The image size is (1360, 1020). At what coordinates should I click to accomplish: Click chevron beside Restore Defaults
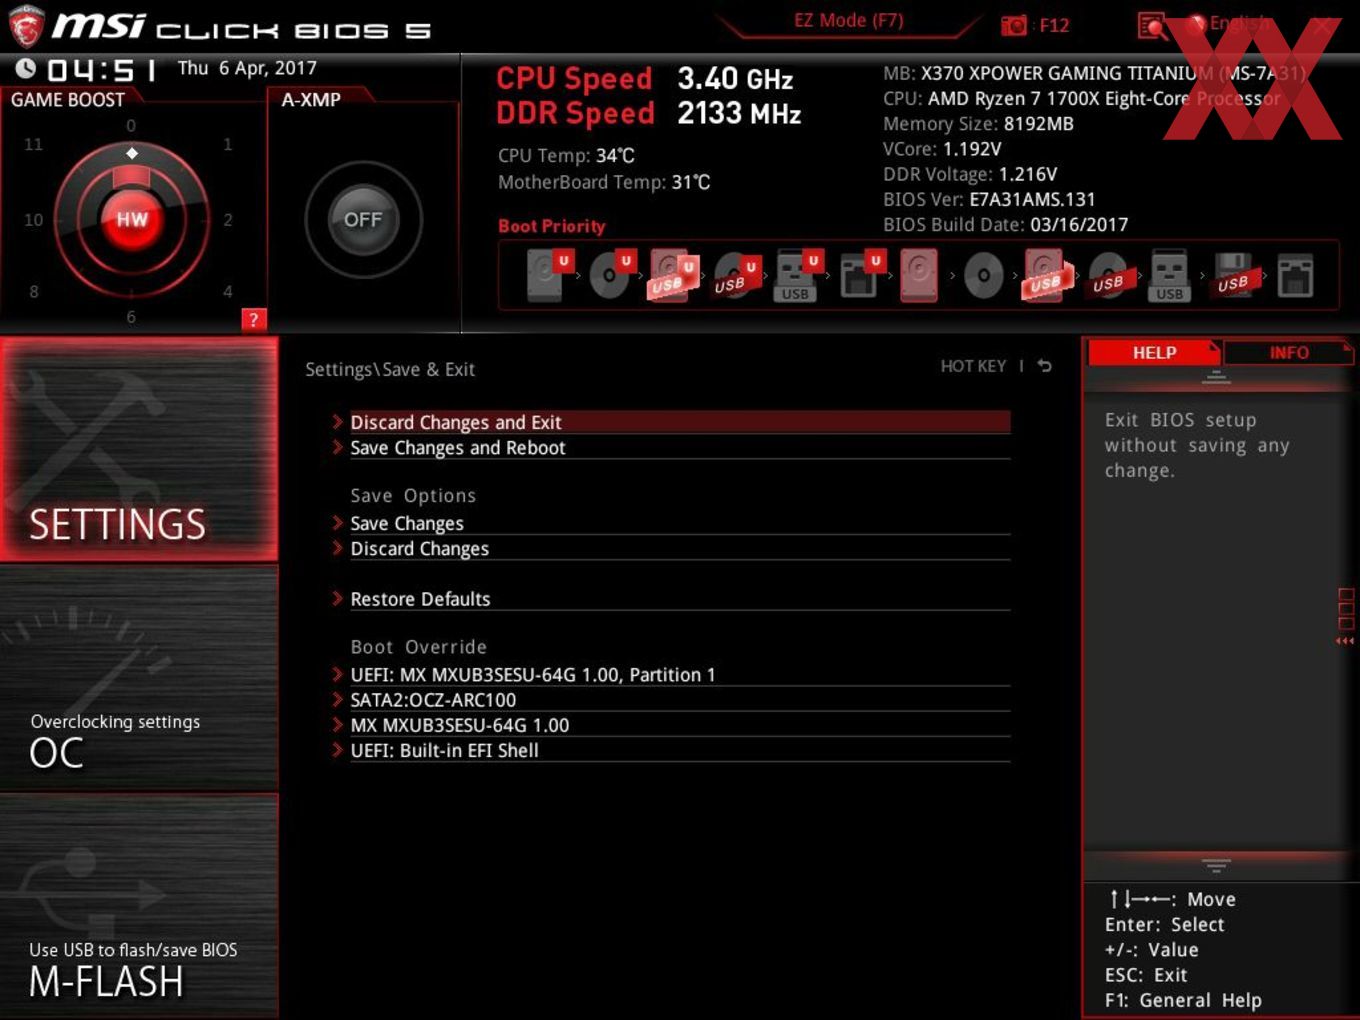(338, 598)
